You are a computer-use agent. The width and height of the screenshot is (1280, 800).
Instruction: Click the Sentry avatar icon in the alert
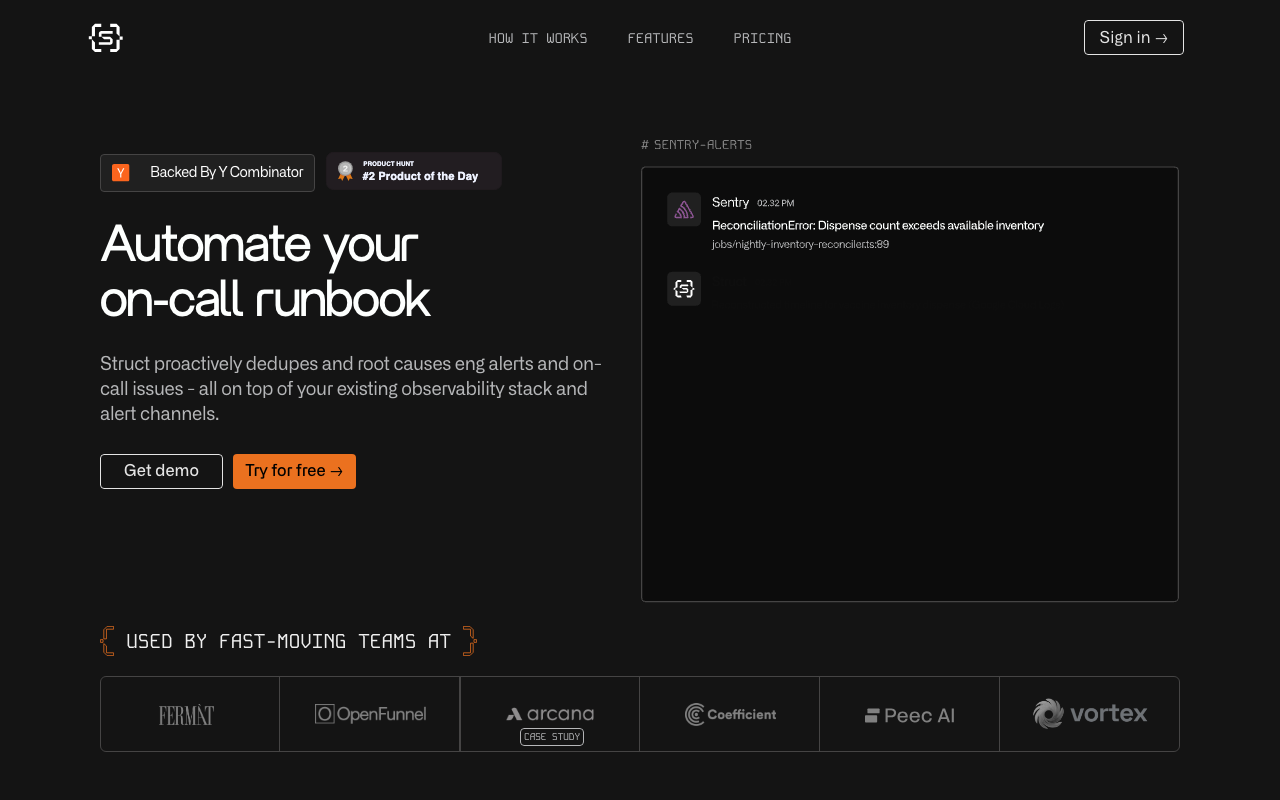coord(684,210)
